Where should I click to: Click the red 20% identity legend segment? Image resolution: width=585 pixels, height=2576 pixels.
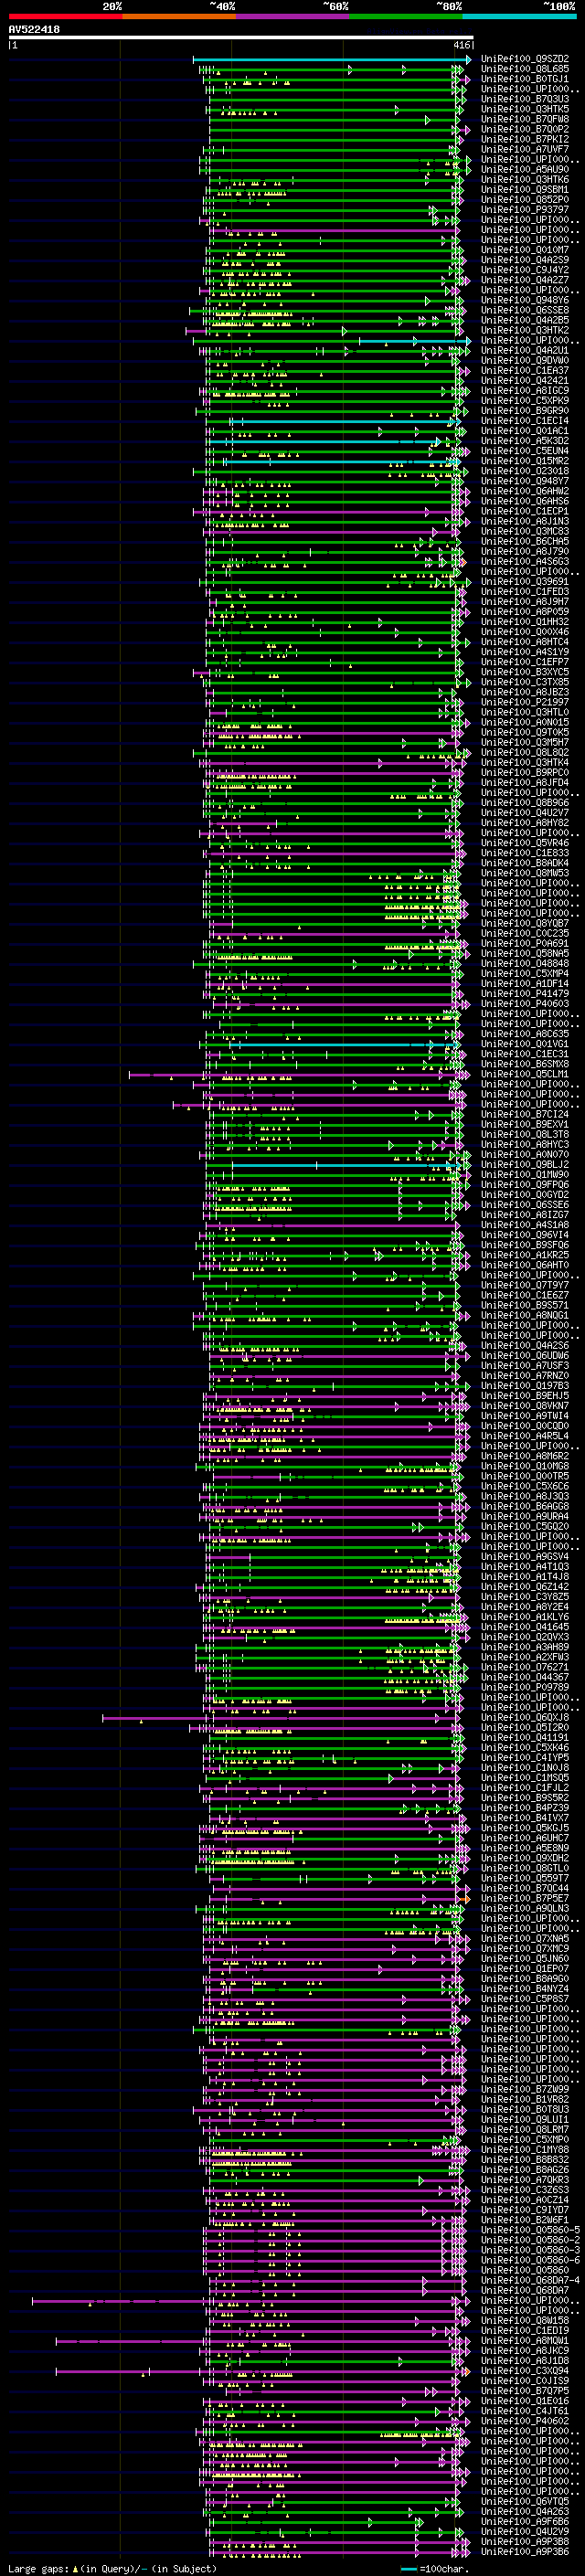(x=65, y=17)
